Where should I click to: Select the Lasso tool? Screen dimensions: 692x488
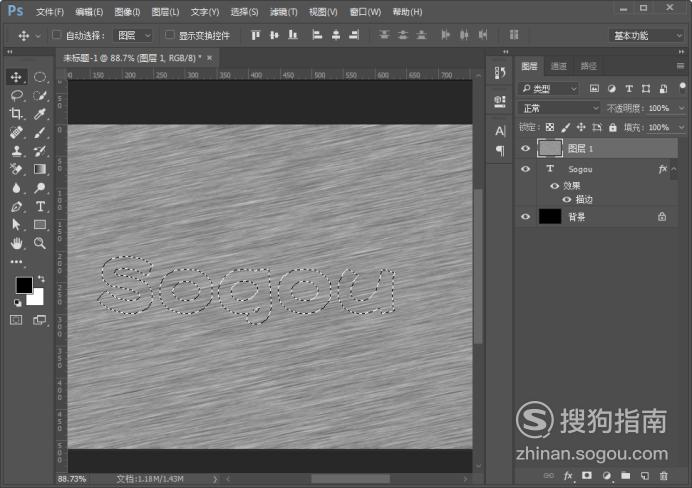click(16, 95)
